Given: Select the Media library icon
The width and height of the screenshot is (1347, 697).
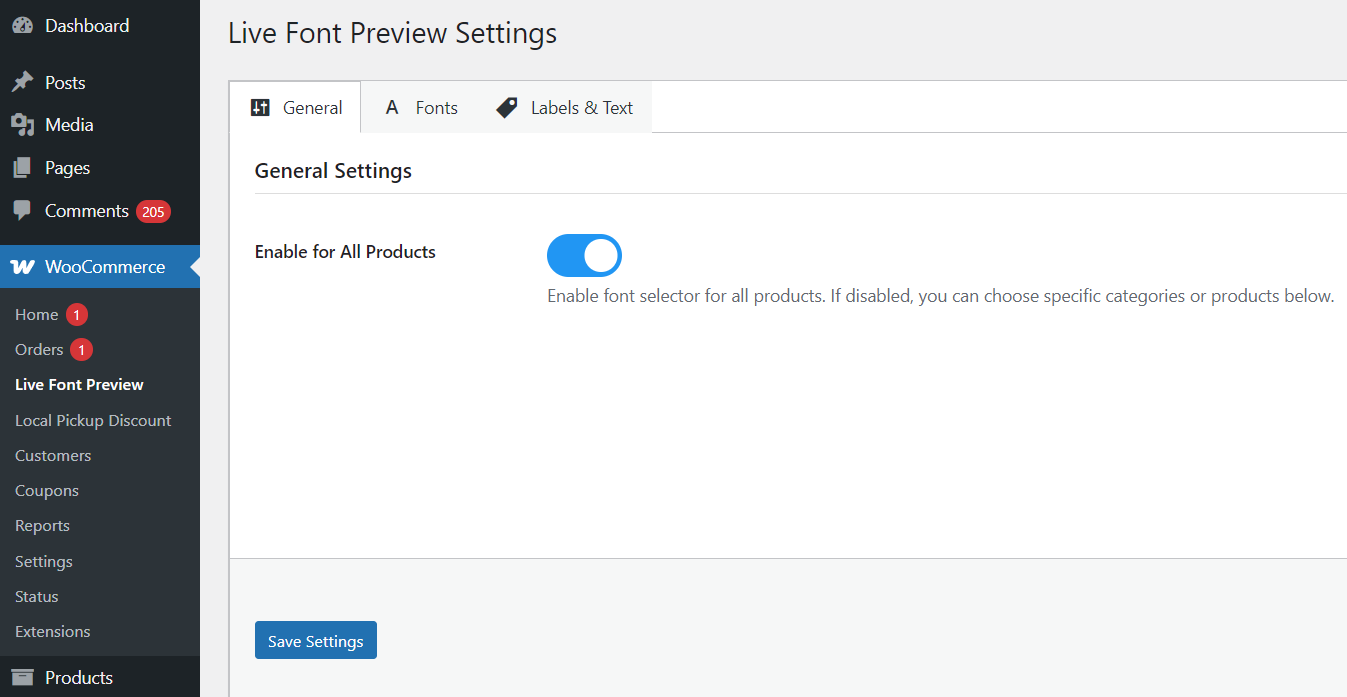Looking at the screenshot, I should 22,124.
